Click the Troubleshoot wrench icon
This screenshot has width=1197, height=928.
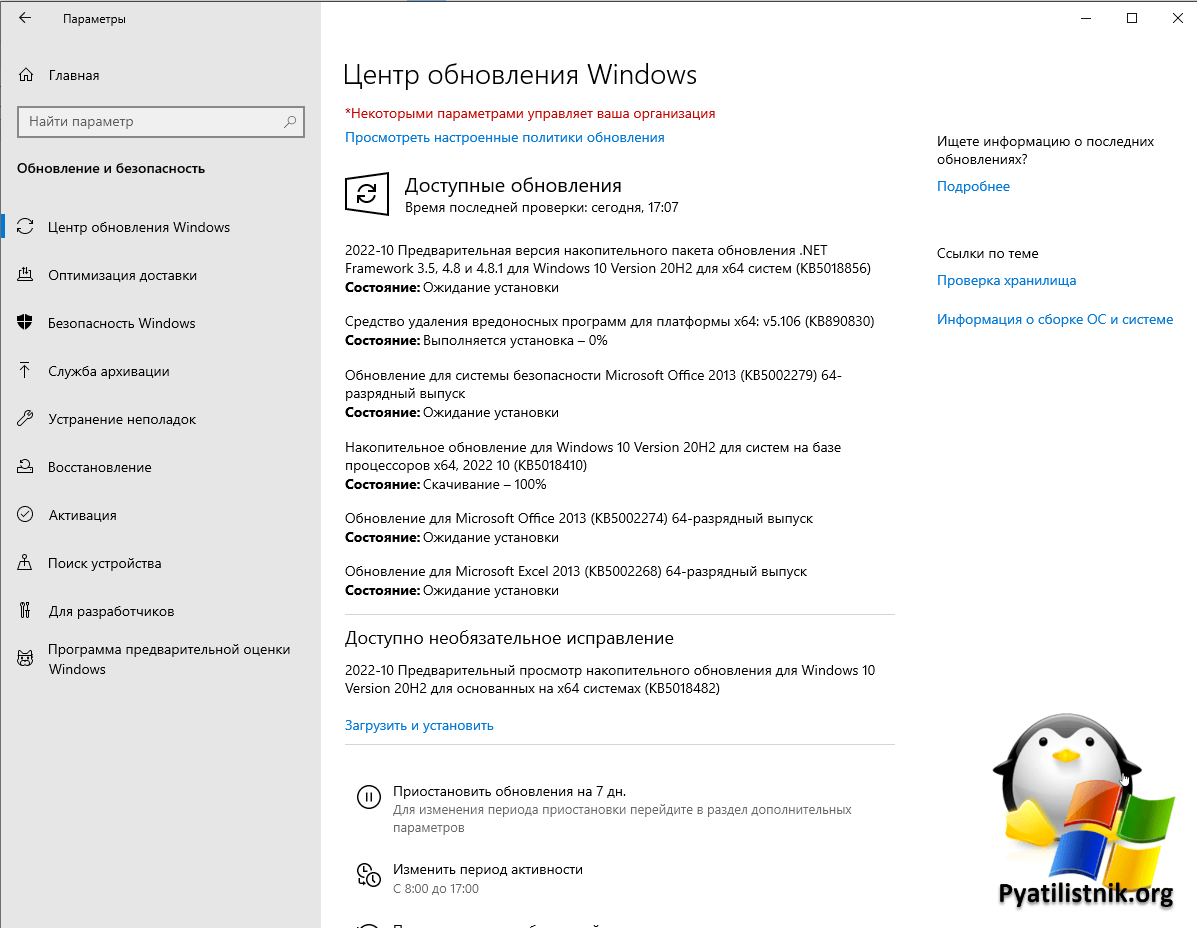point(26,419)
